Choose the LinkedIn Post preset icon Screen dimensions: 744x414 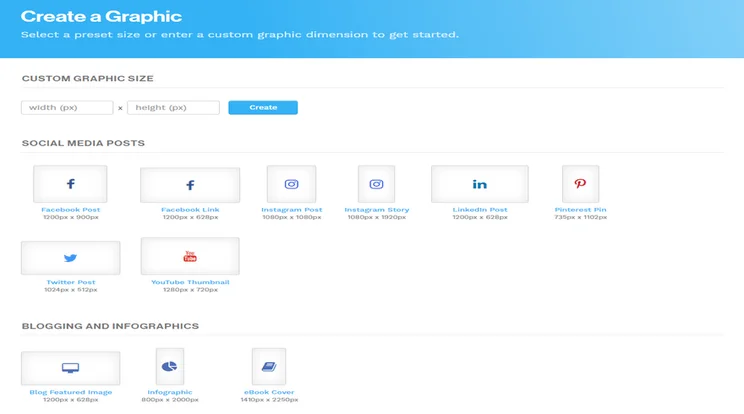(480, 184)
